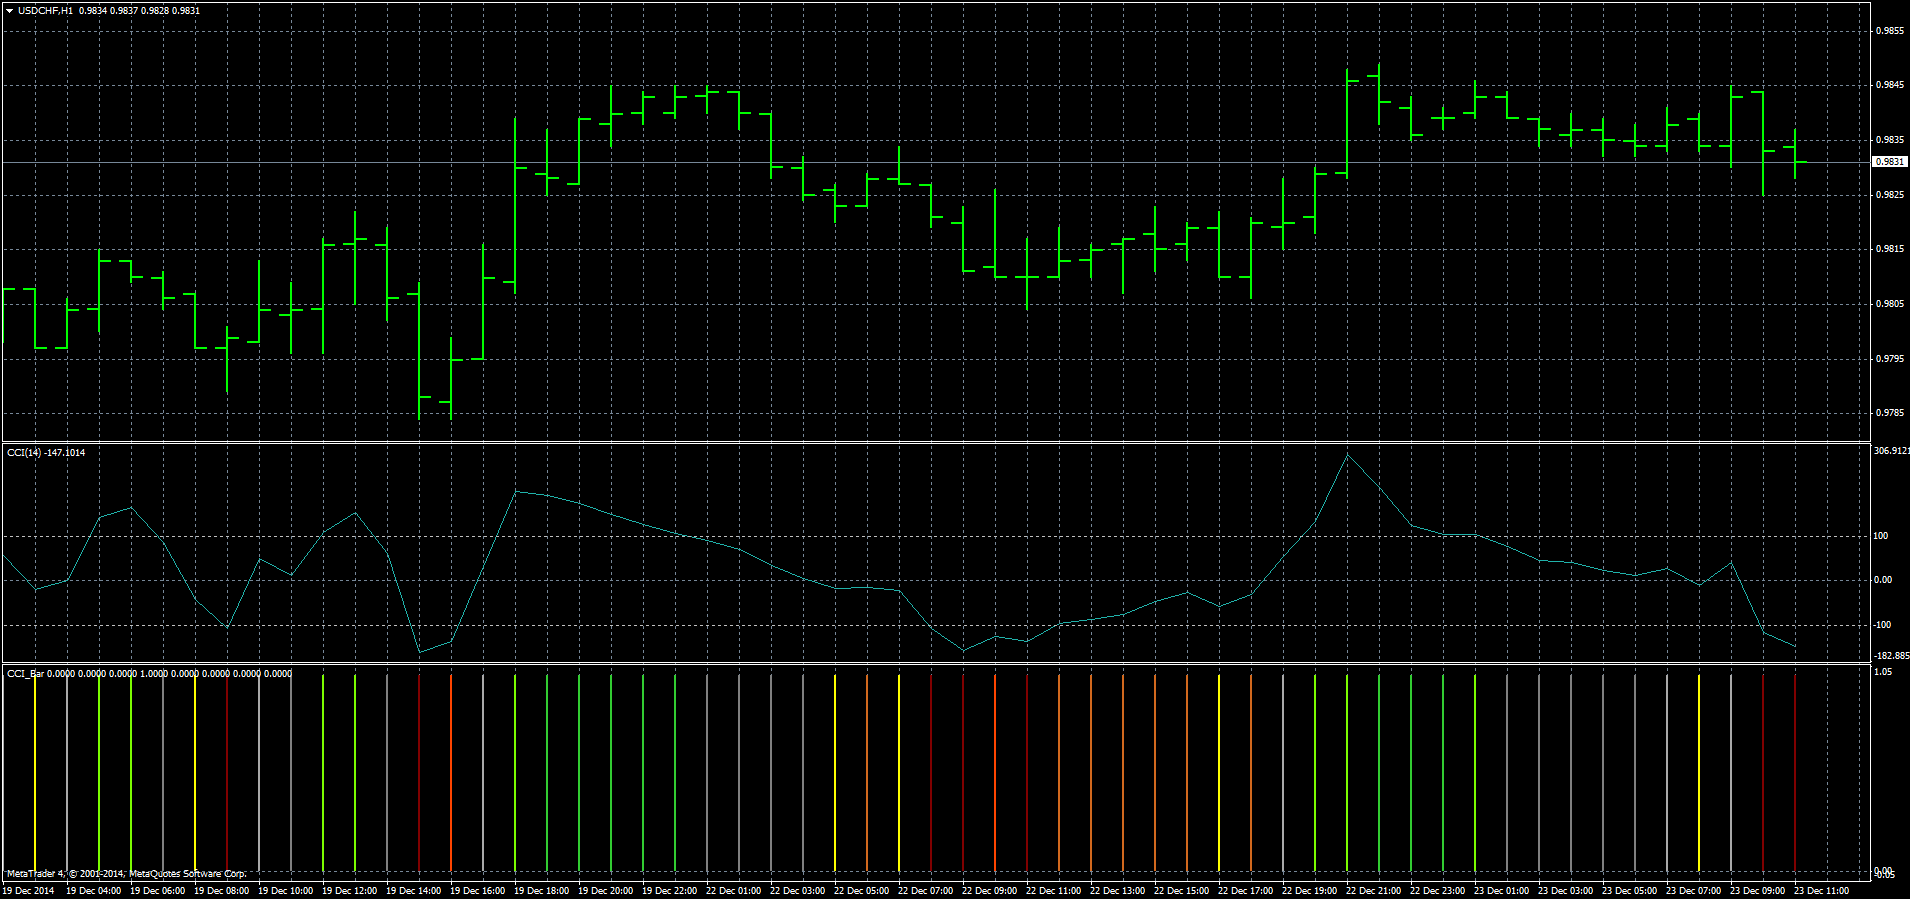This screenshot has height=899, width=1910.
Task: Click the 22 Dec 15:00 time label
Action: (1181, 890)
